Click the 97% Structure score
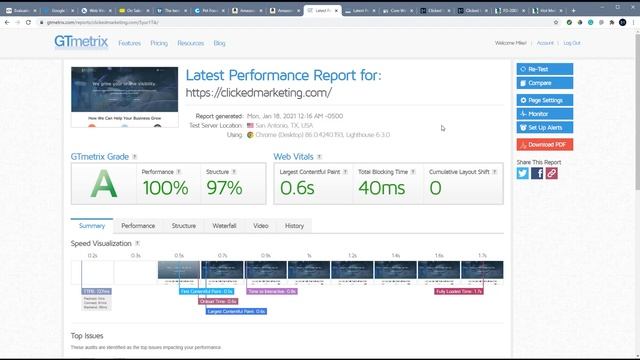640x360 pixels. coord(224,188)
